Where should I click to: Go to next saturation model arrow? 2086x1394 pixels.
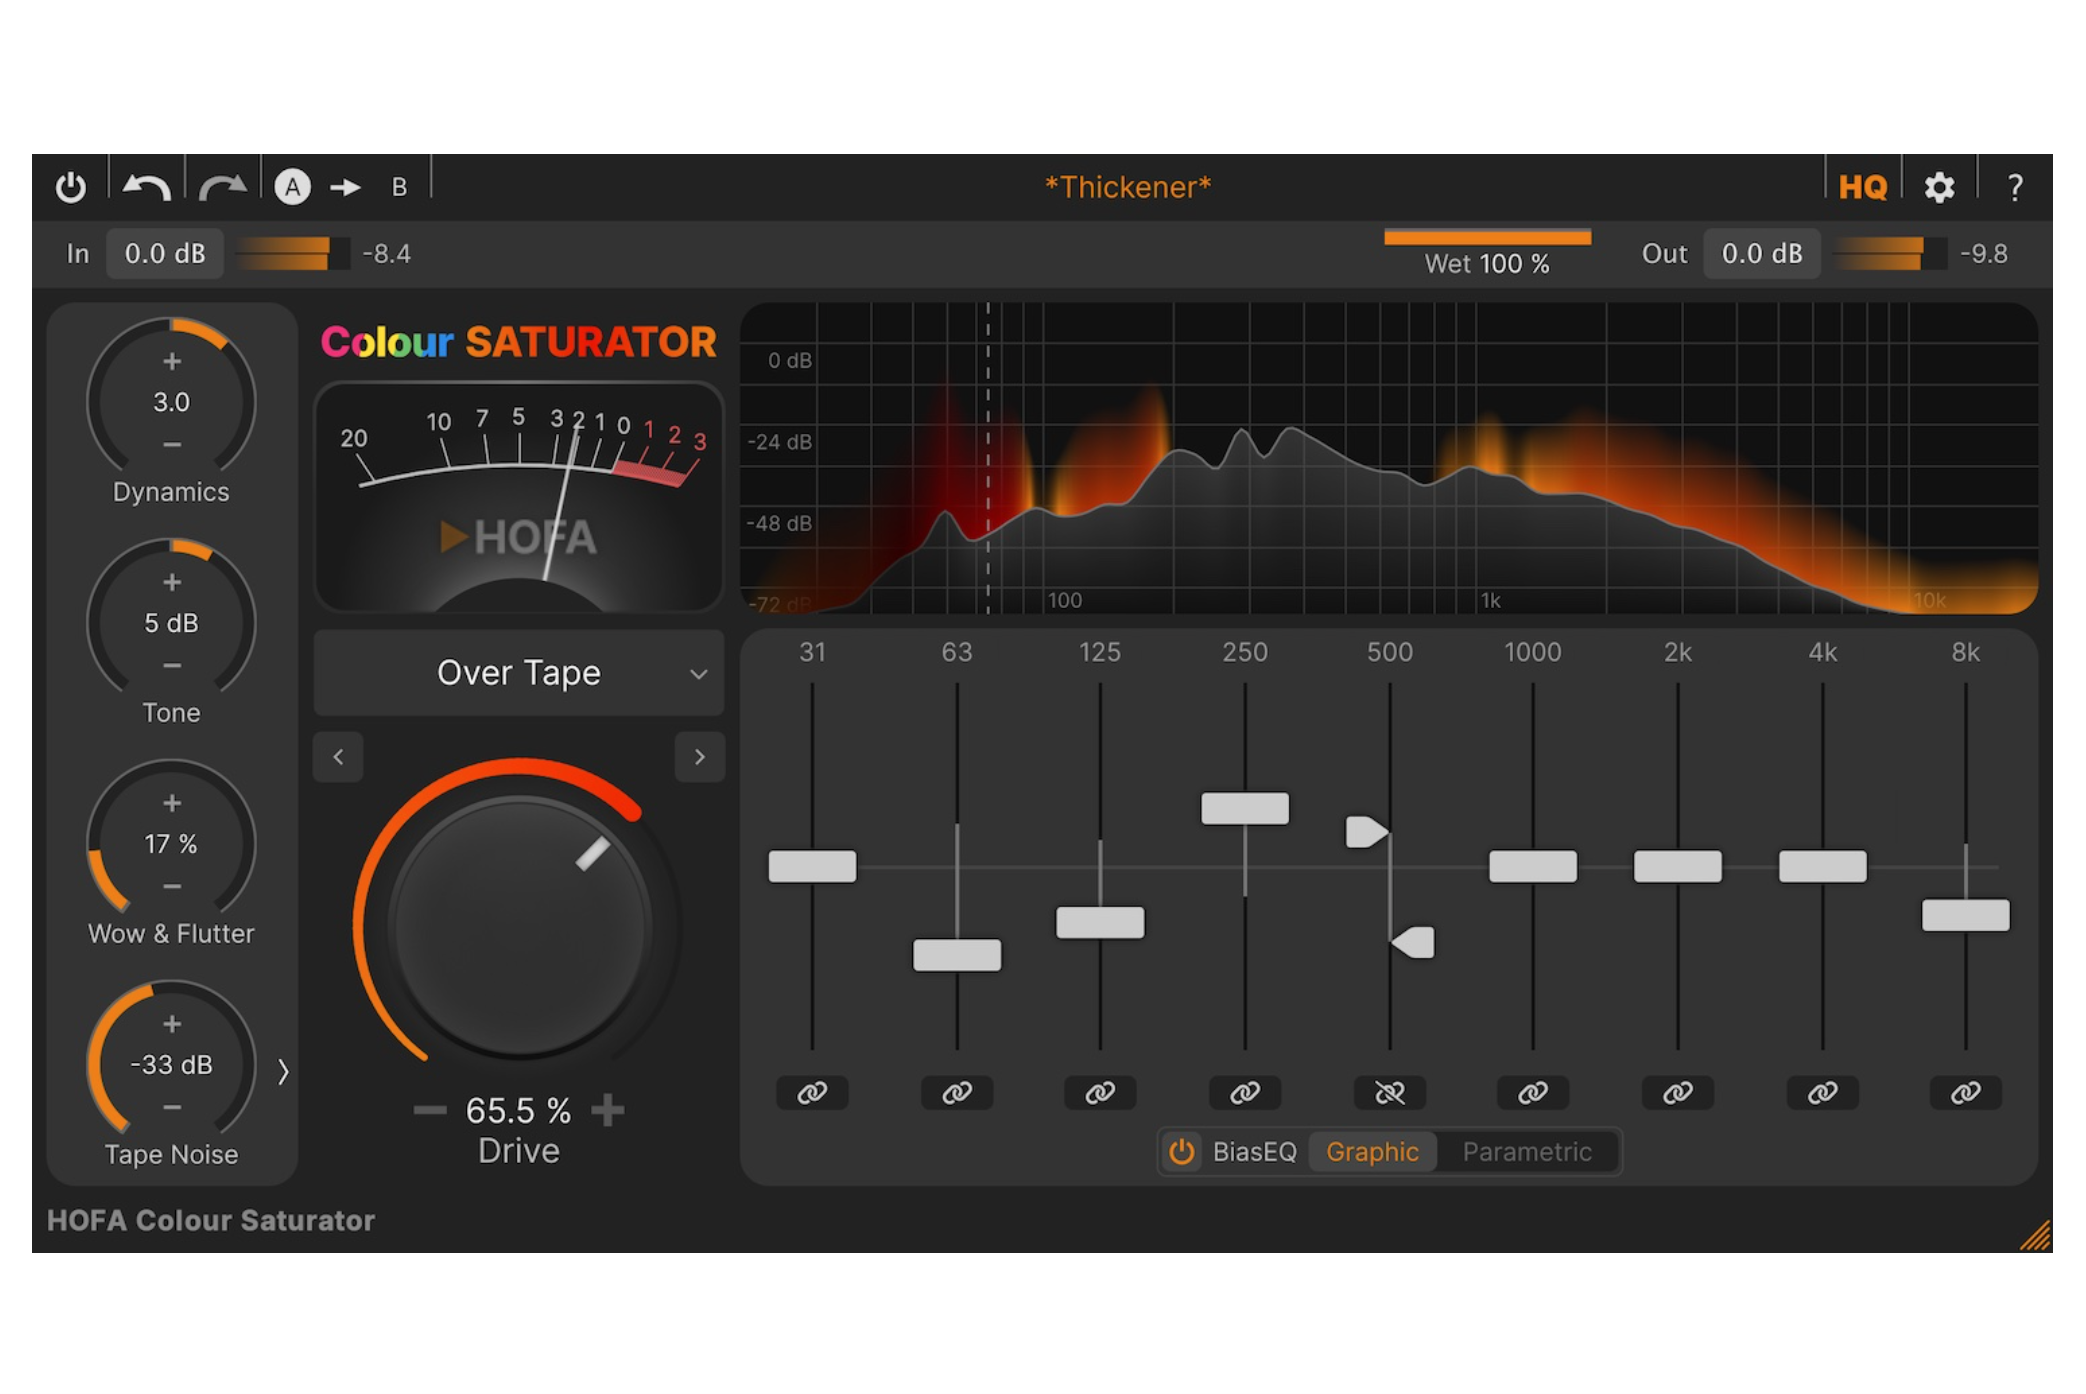[x=699, y=757]
